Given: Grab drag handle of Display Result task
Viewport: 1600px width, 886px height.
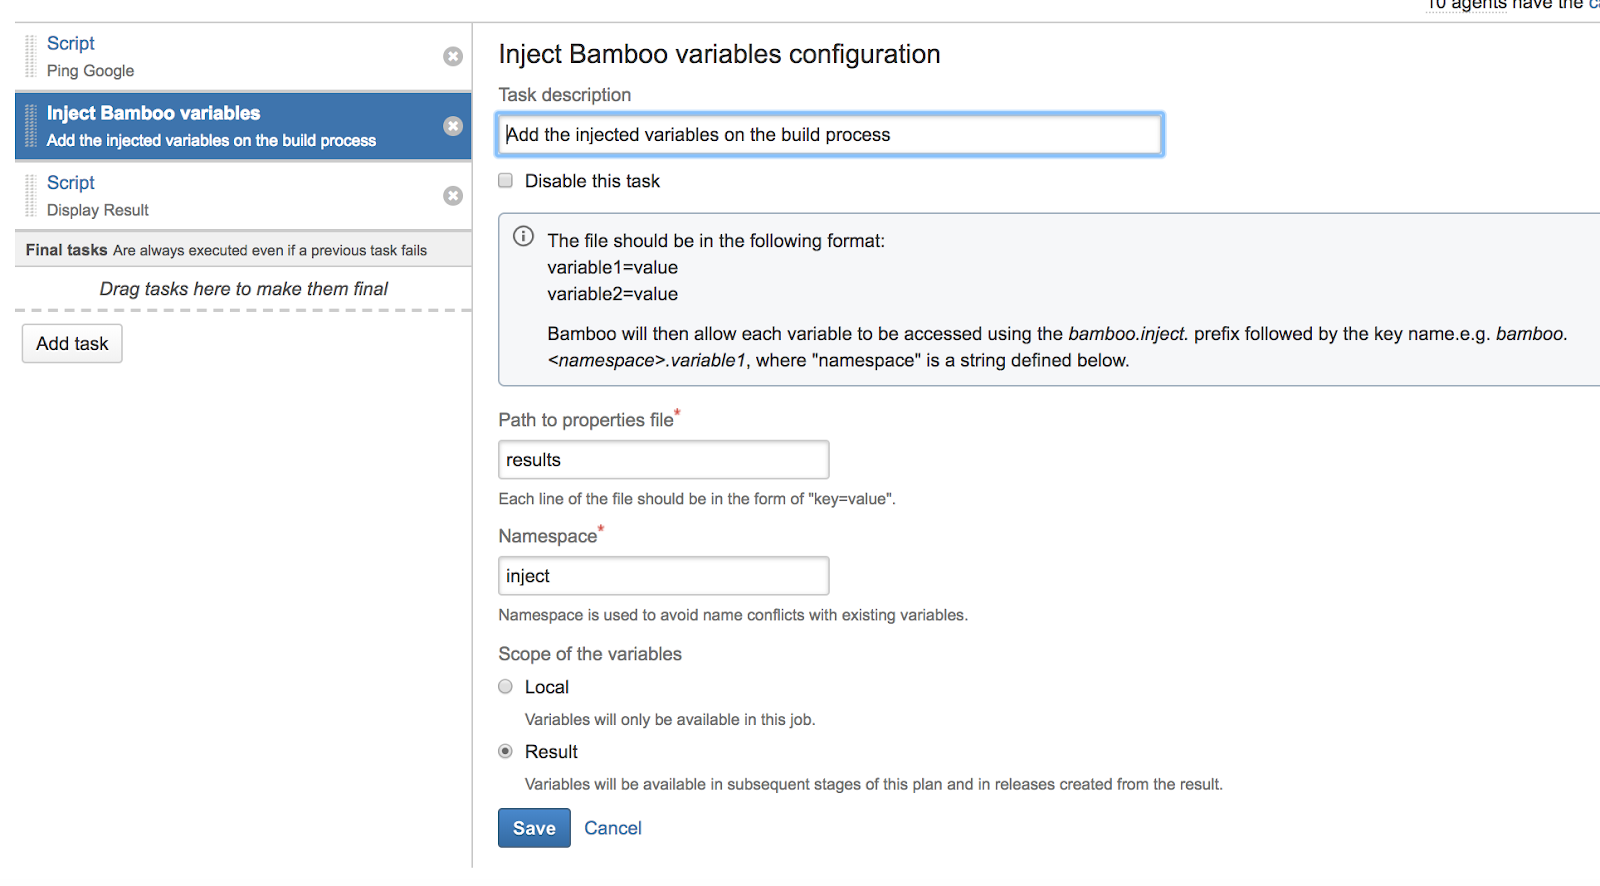Looking at the screenshot, I should 30,196.
